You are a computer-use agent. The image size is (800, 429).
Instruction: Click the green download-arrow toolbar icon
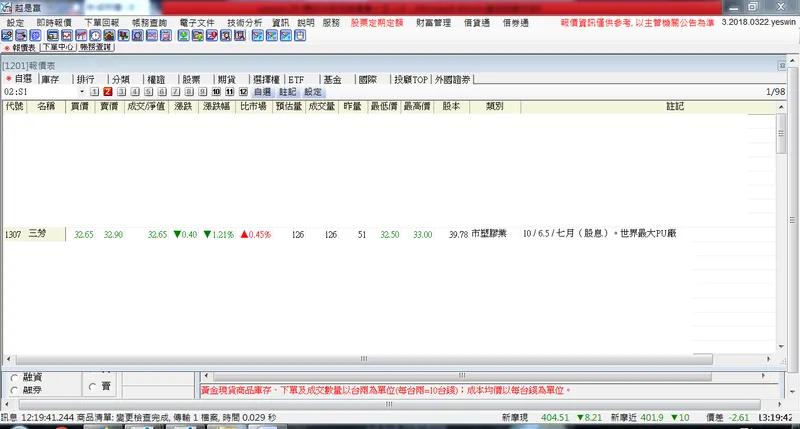(x=183, y=35)
